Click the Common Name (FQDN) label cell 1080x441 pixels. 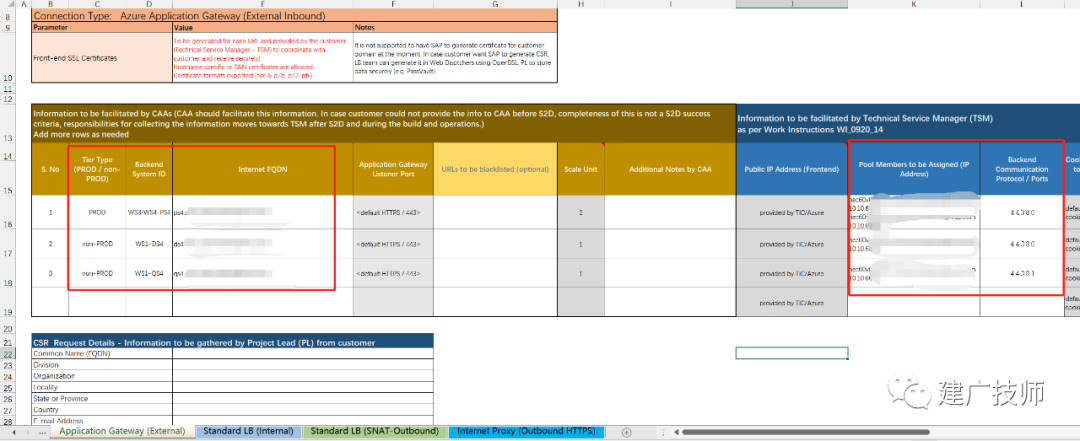[102, 353]
